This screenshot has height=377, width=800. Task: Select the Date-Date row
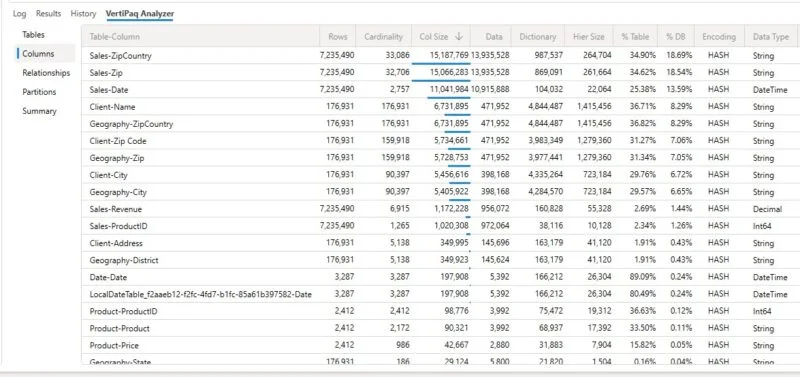(x=440, y=278)
